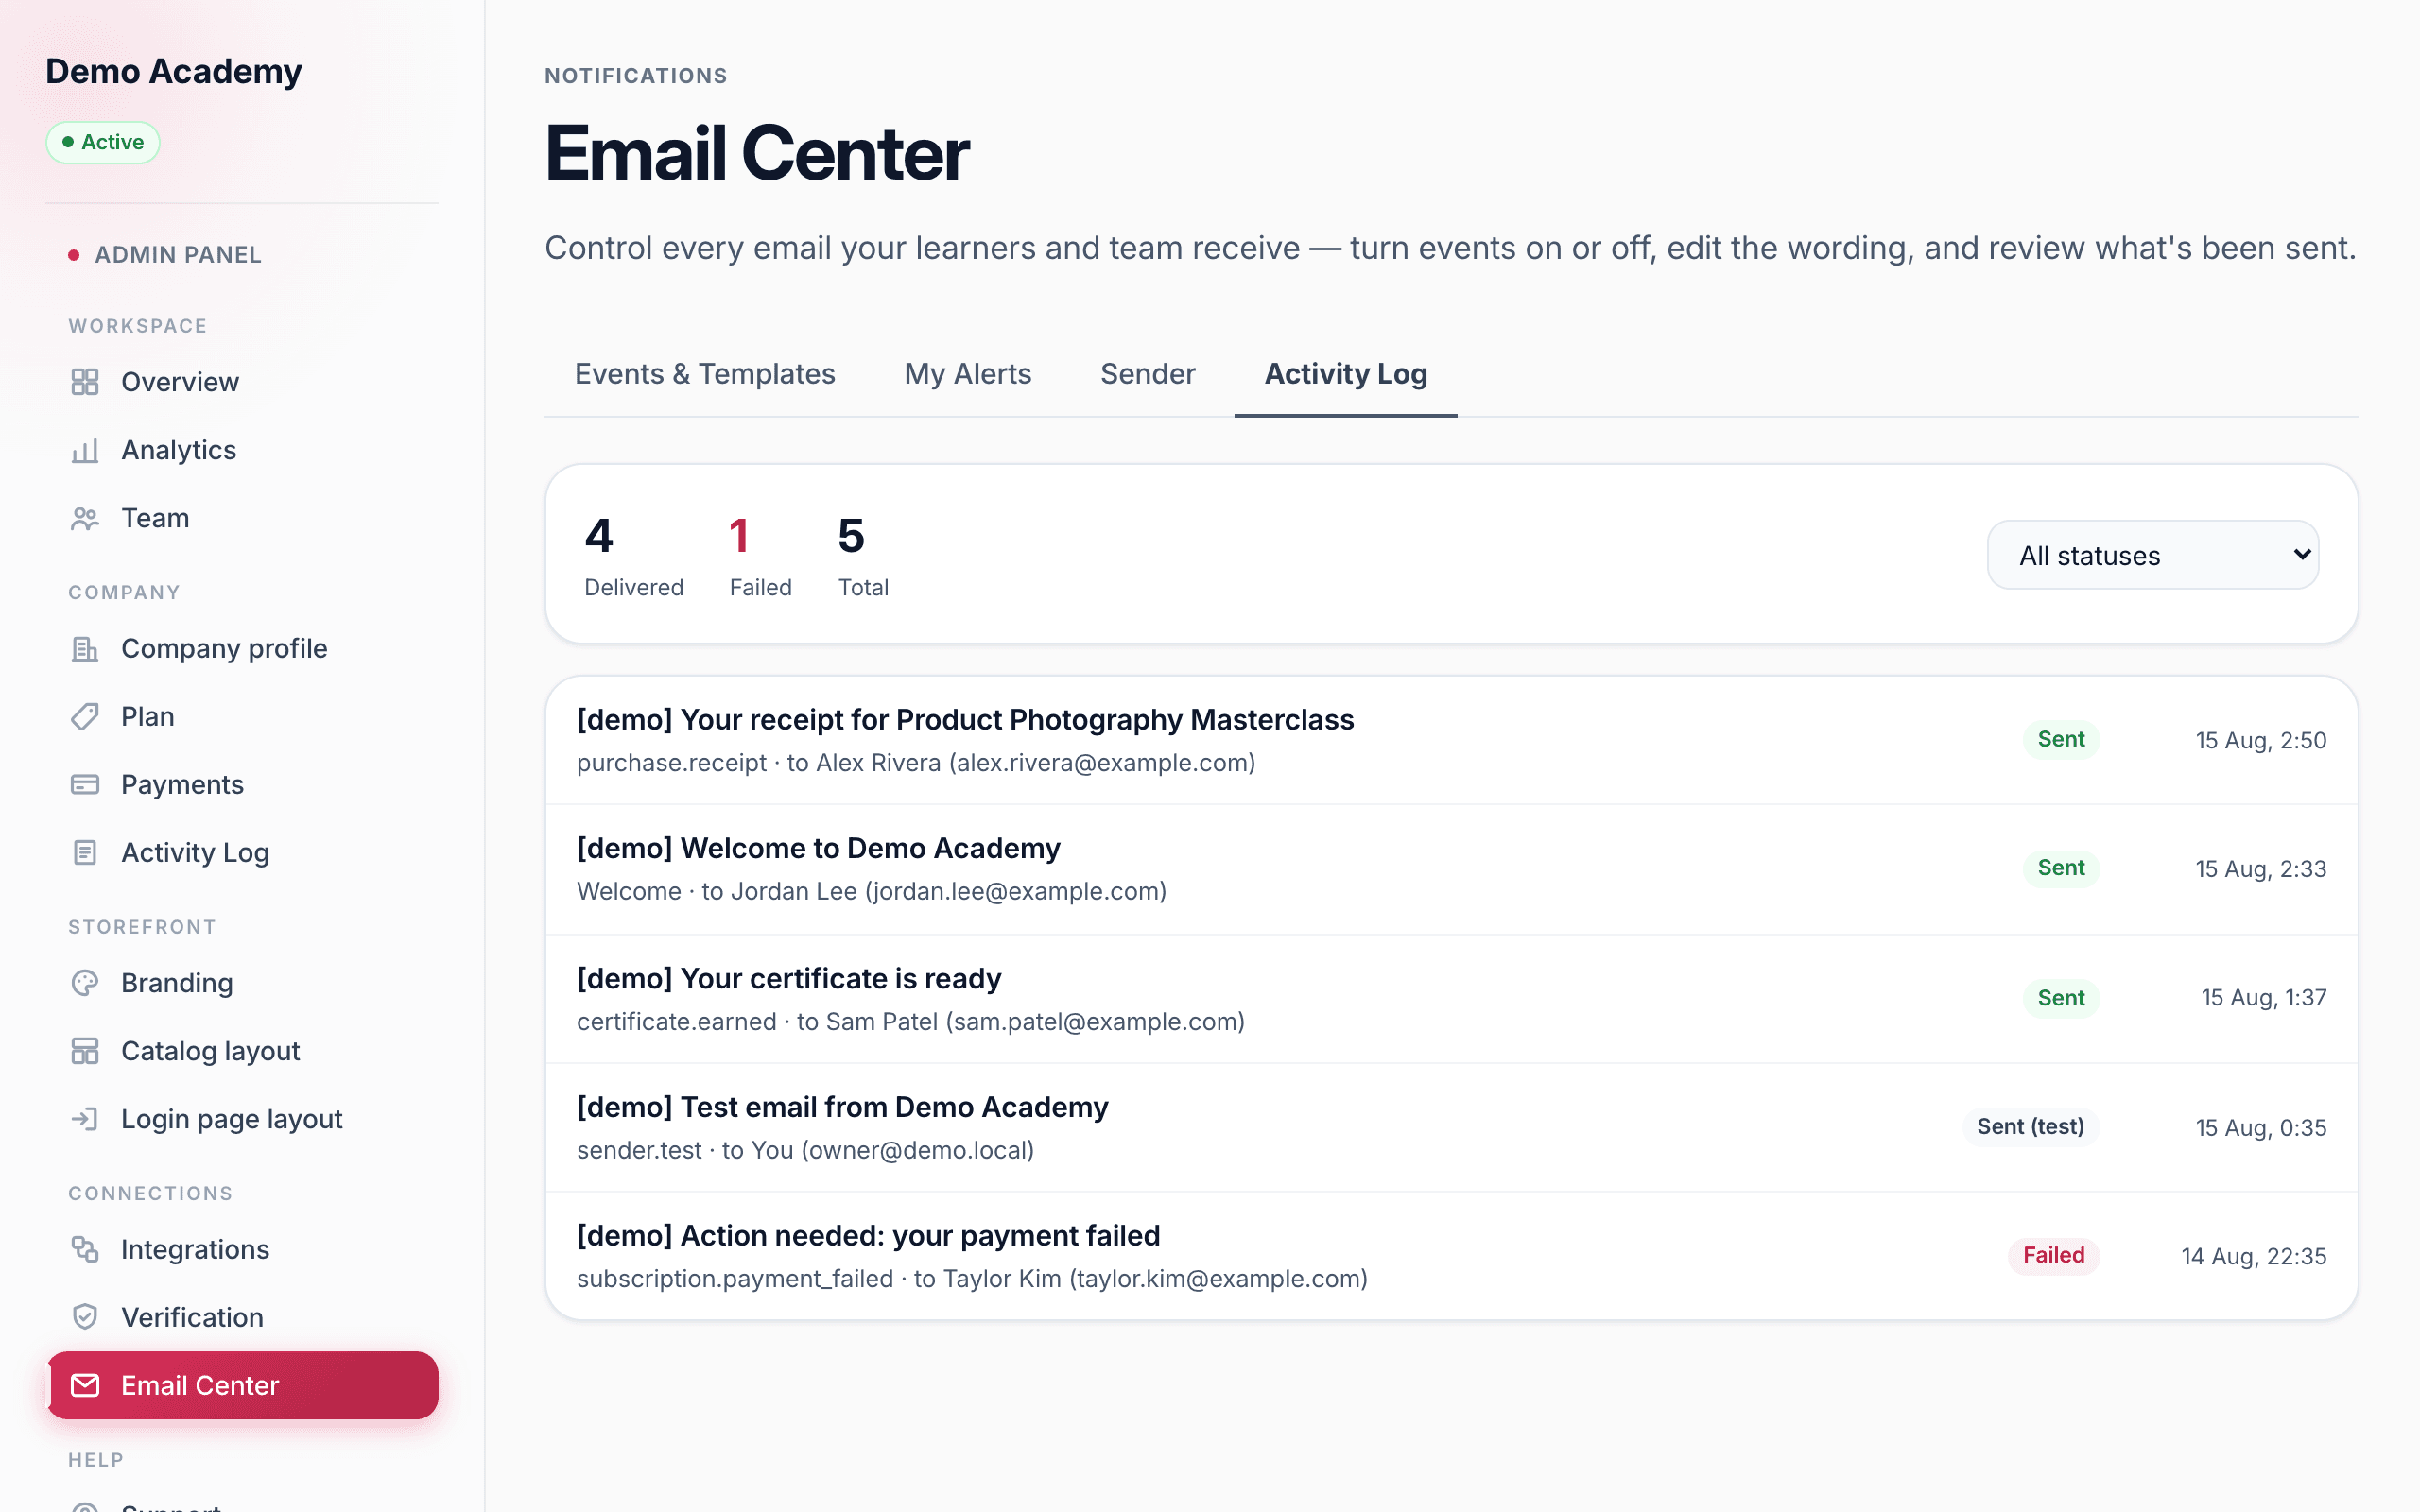Open Team via its people icon
The height and width of the screenshot is (1512, 2420).
pyautogui.click(x=85, y=518)
